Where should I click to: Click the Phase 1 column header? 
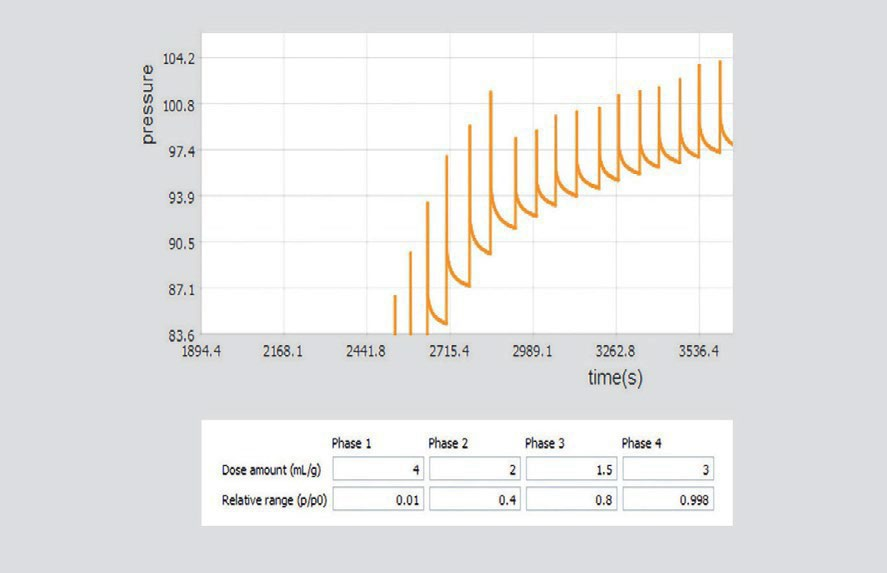click(351, 443)
